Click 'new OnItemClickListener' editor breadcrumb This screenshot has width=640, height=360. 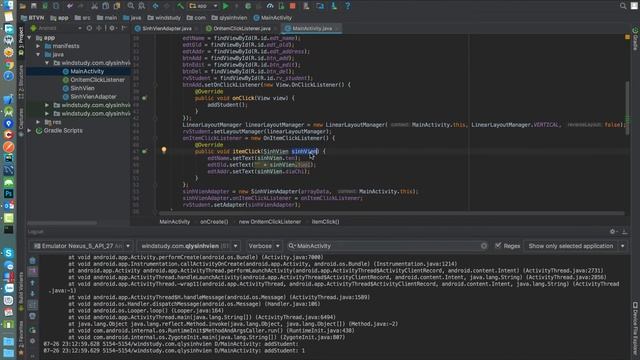(270, 222)
